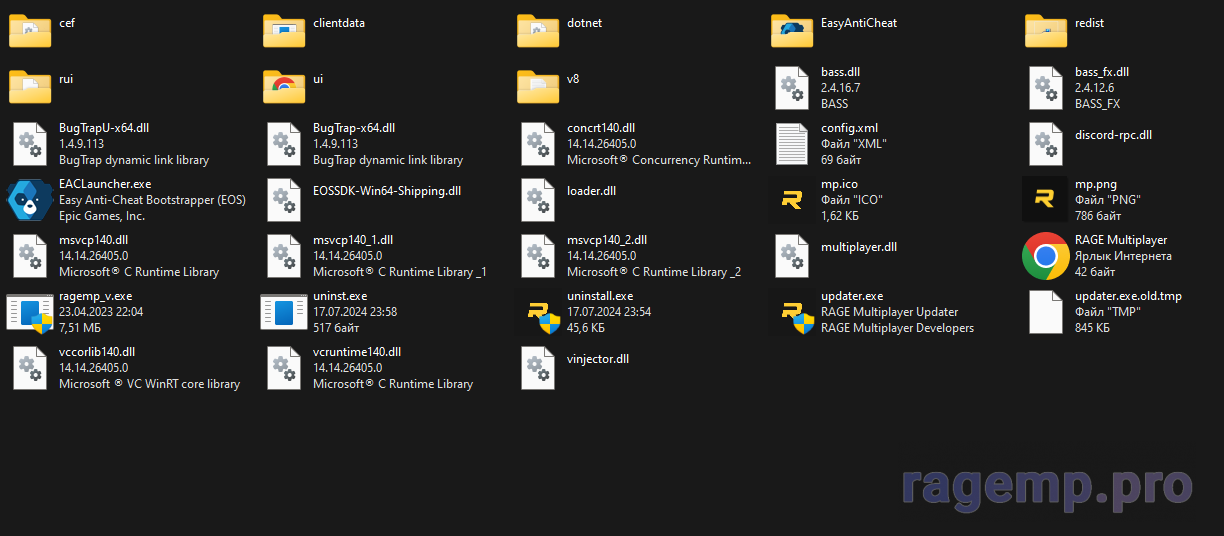Click the "discord-rpc.dll" file name
1224x536 pixels.
(1113, 134)
